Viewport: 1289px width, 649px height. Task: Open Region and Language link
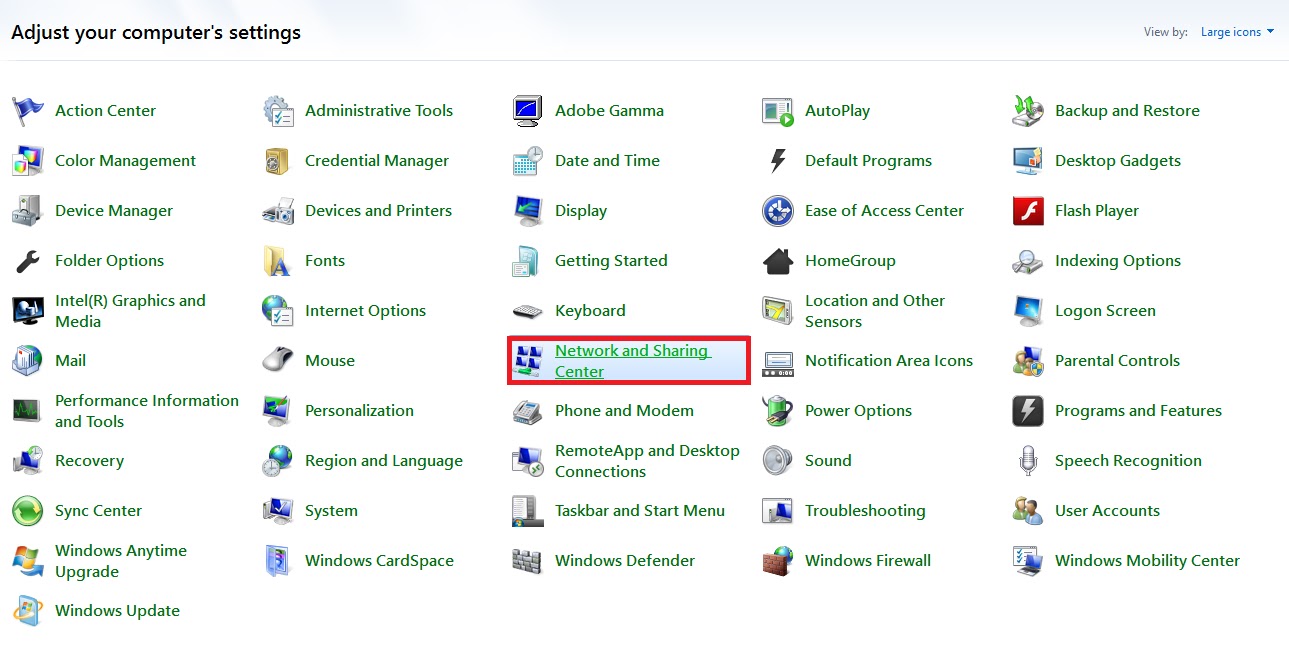coord(384,461)
